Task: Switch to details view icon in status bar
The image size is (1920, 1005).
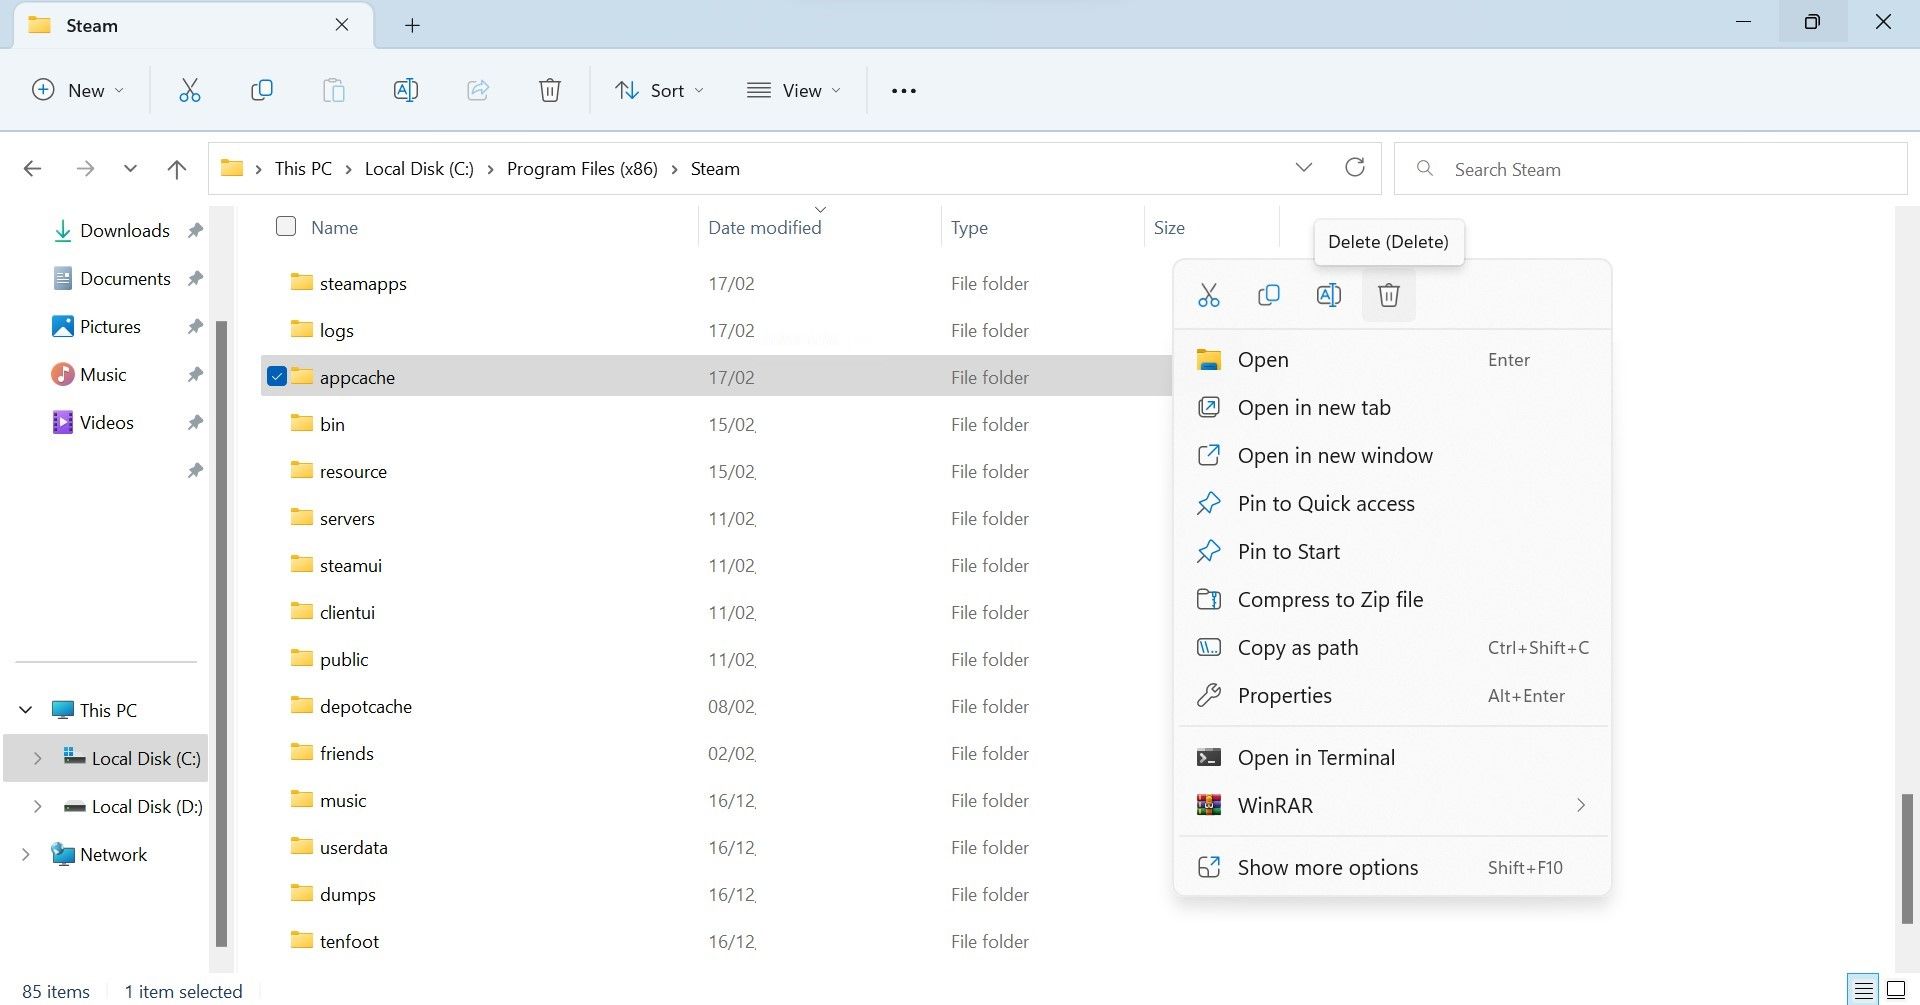Action: coord(1863,991)
